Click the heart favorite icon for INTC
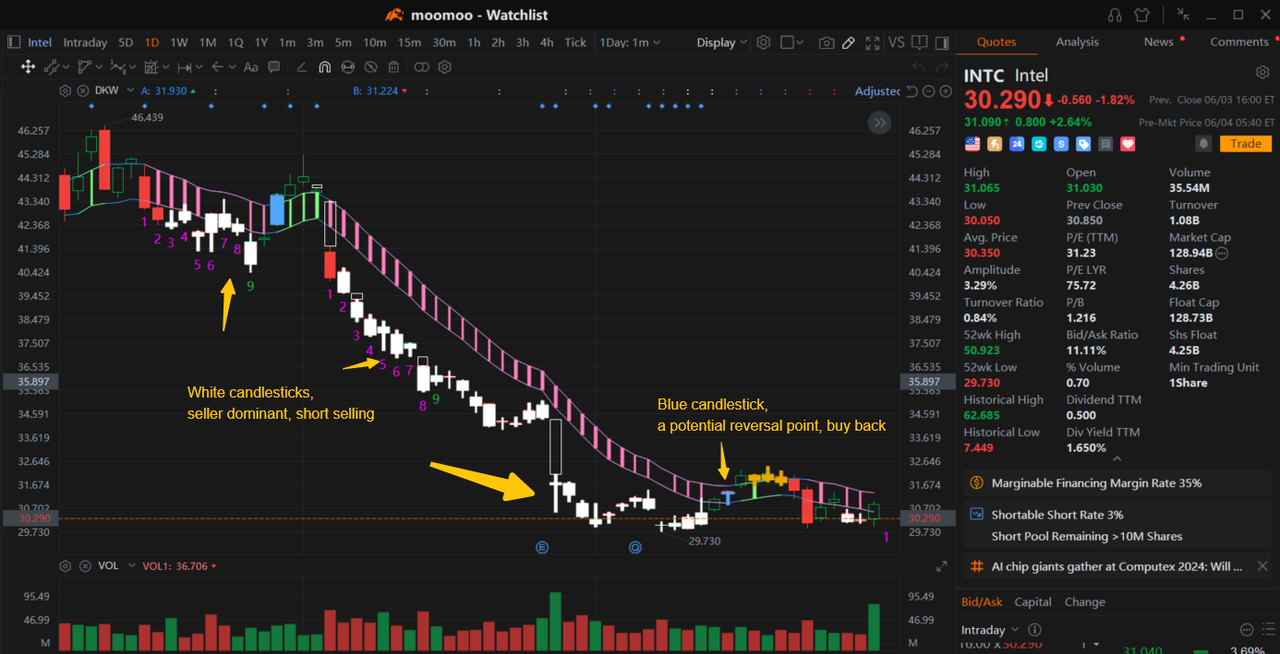 click(1128, 144)
